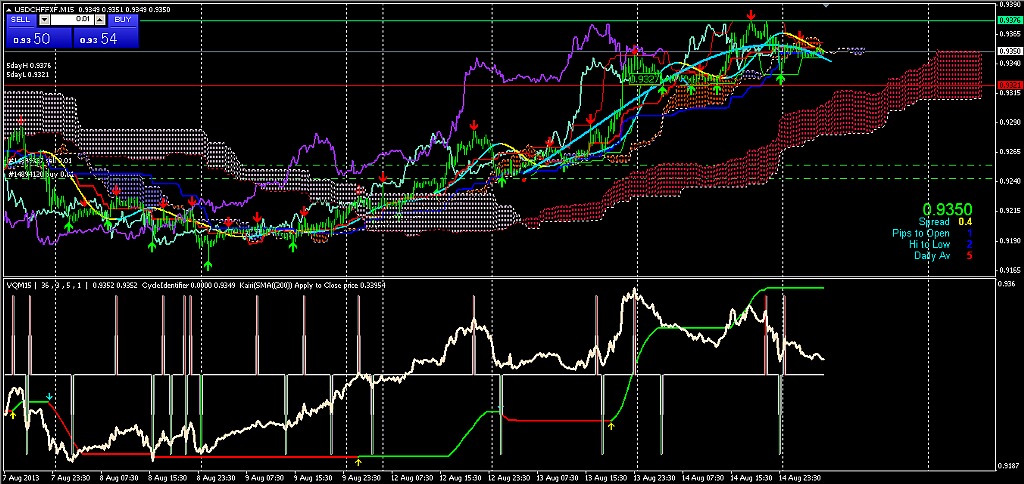Click the current price 0.9350 axis label
The width and height of the screenshot is (1024, 484).
tap(1010, 50)
